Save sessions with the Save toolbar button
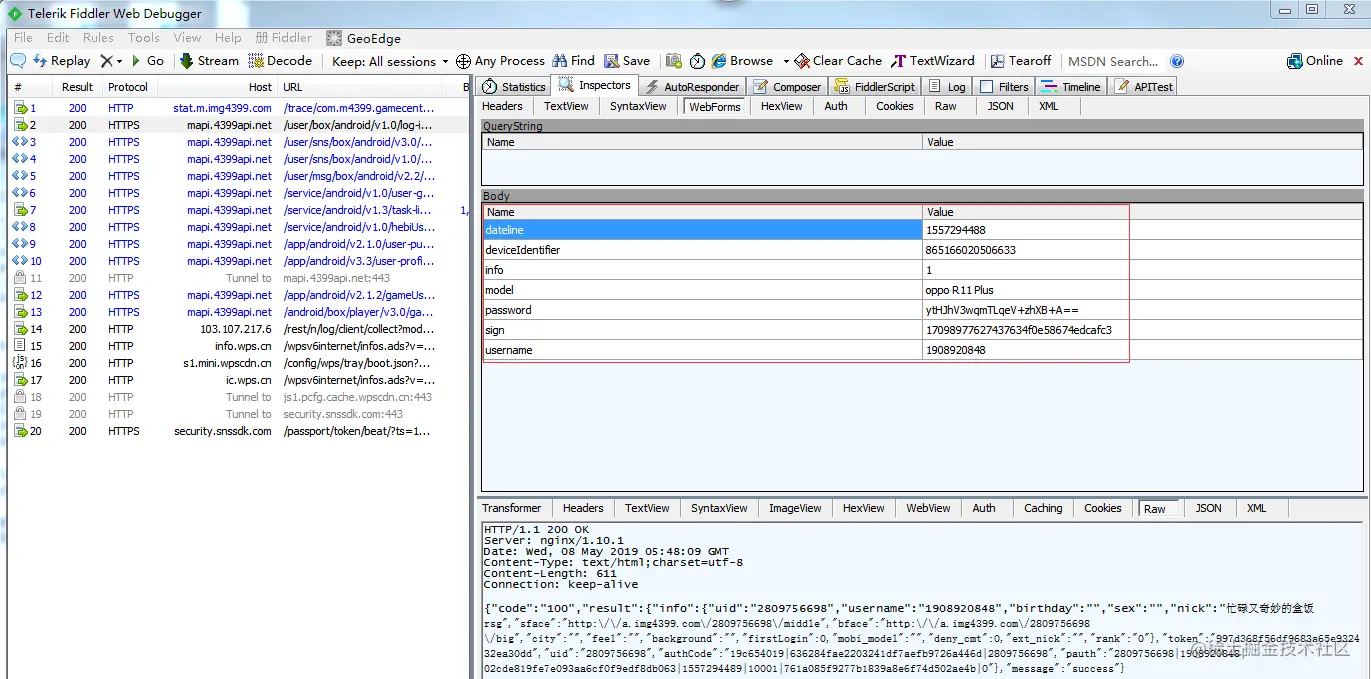Image resolution: width=1371 pixels, height=679 pixels. pos(626,61)
